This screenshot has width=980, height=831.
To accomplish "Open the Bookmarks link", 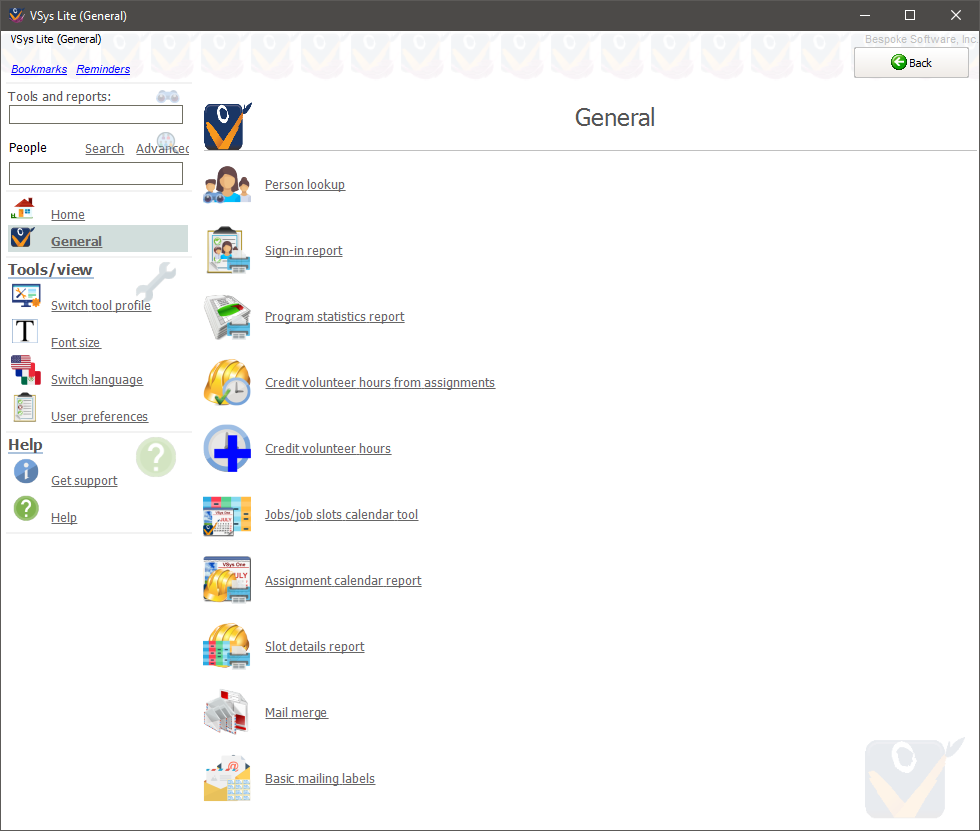I will pyautogui.click(x=39, y=69).
